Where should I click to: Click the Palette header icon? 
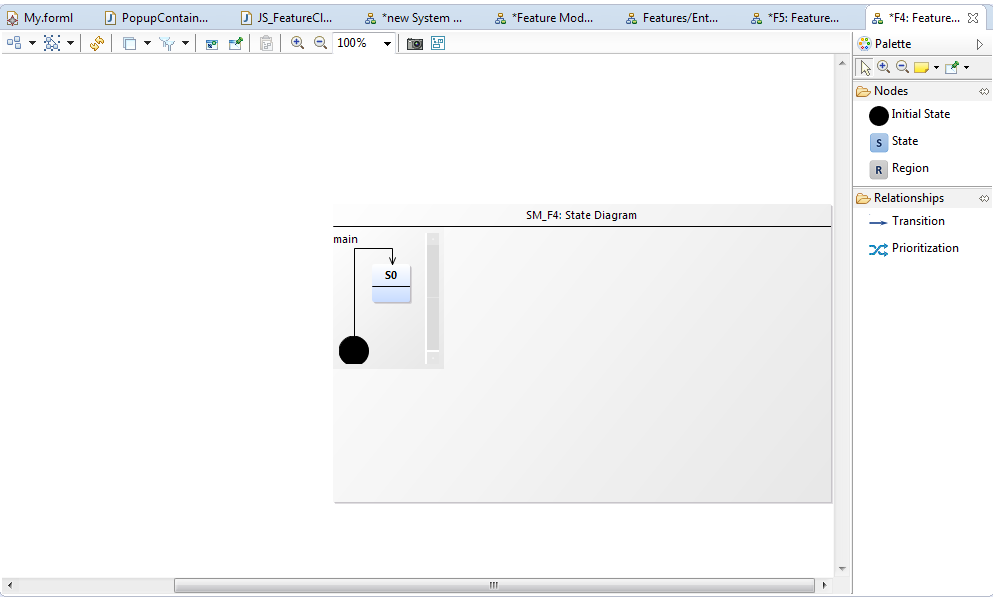tap(864, 44)
